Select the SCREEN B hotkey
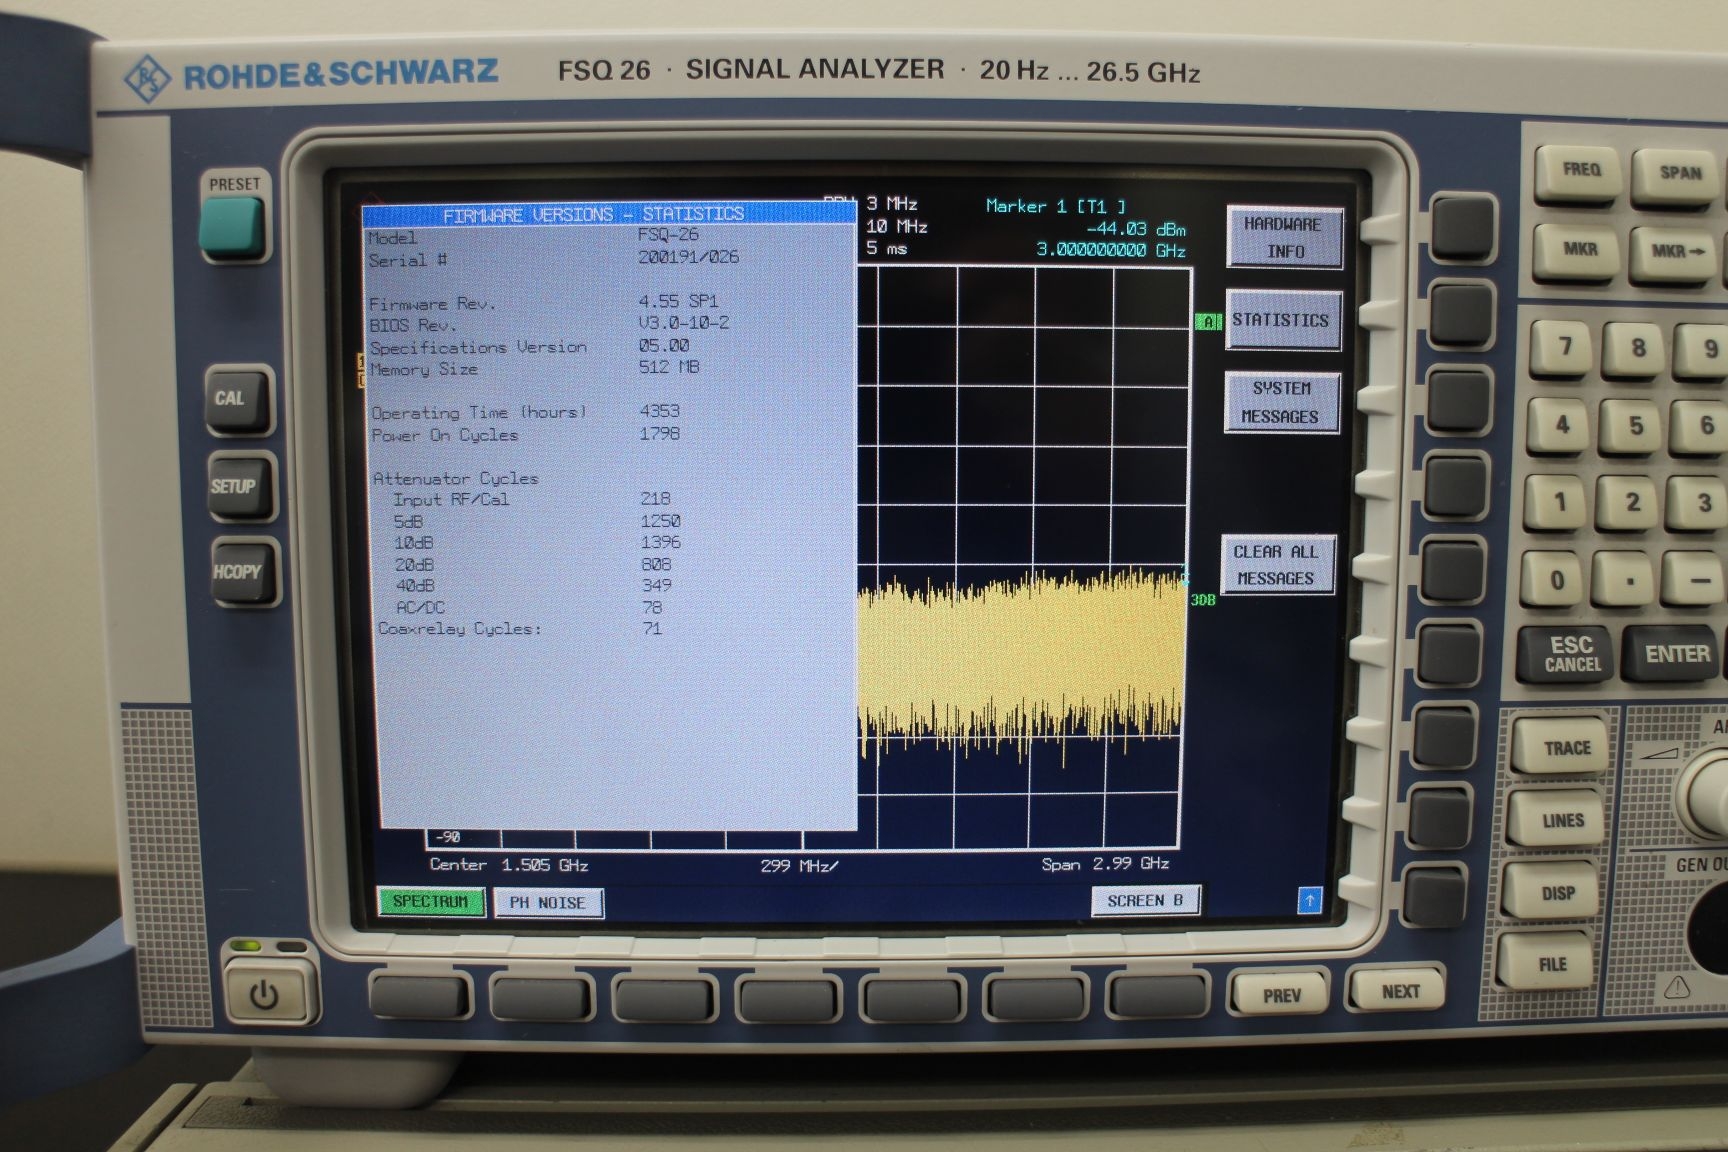The image size is (1728, 1152). tap(1145, 901)
